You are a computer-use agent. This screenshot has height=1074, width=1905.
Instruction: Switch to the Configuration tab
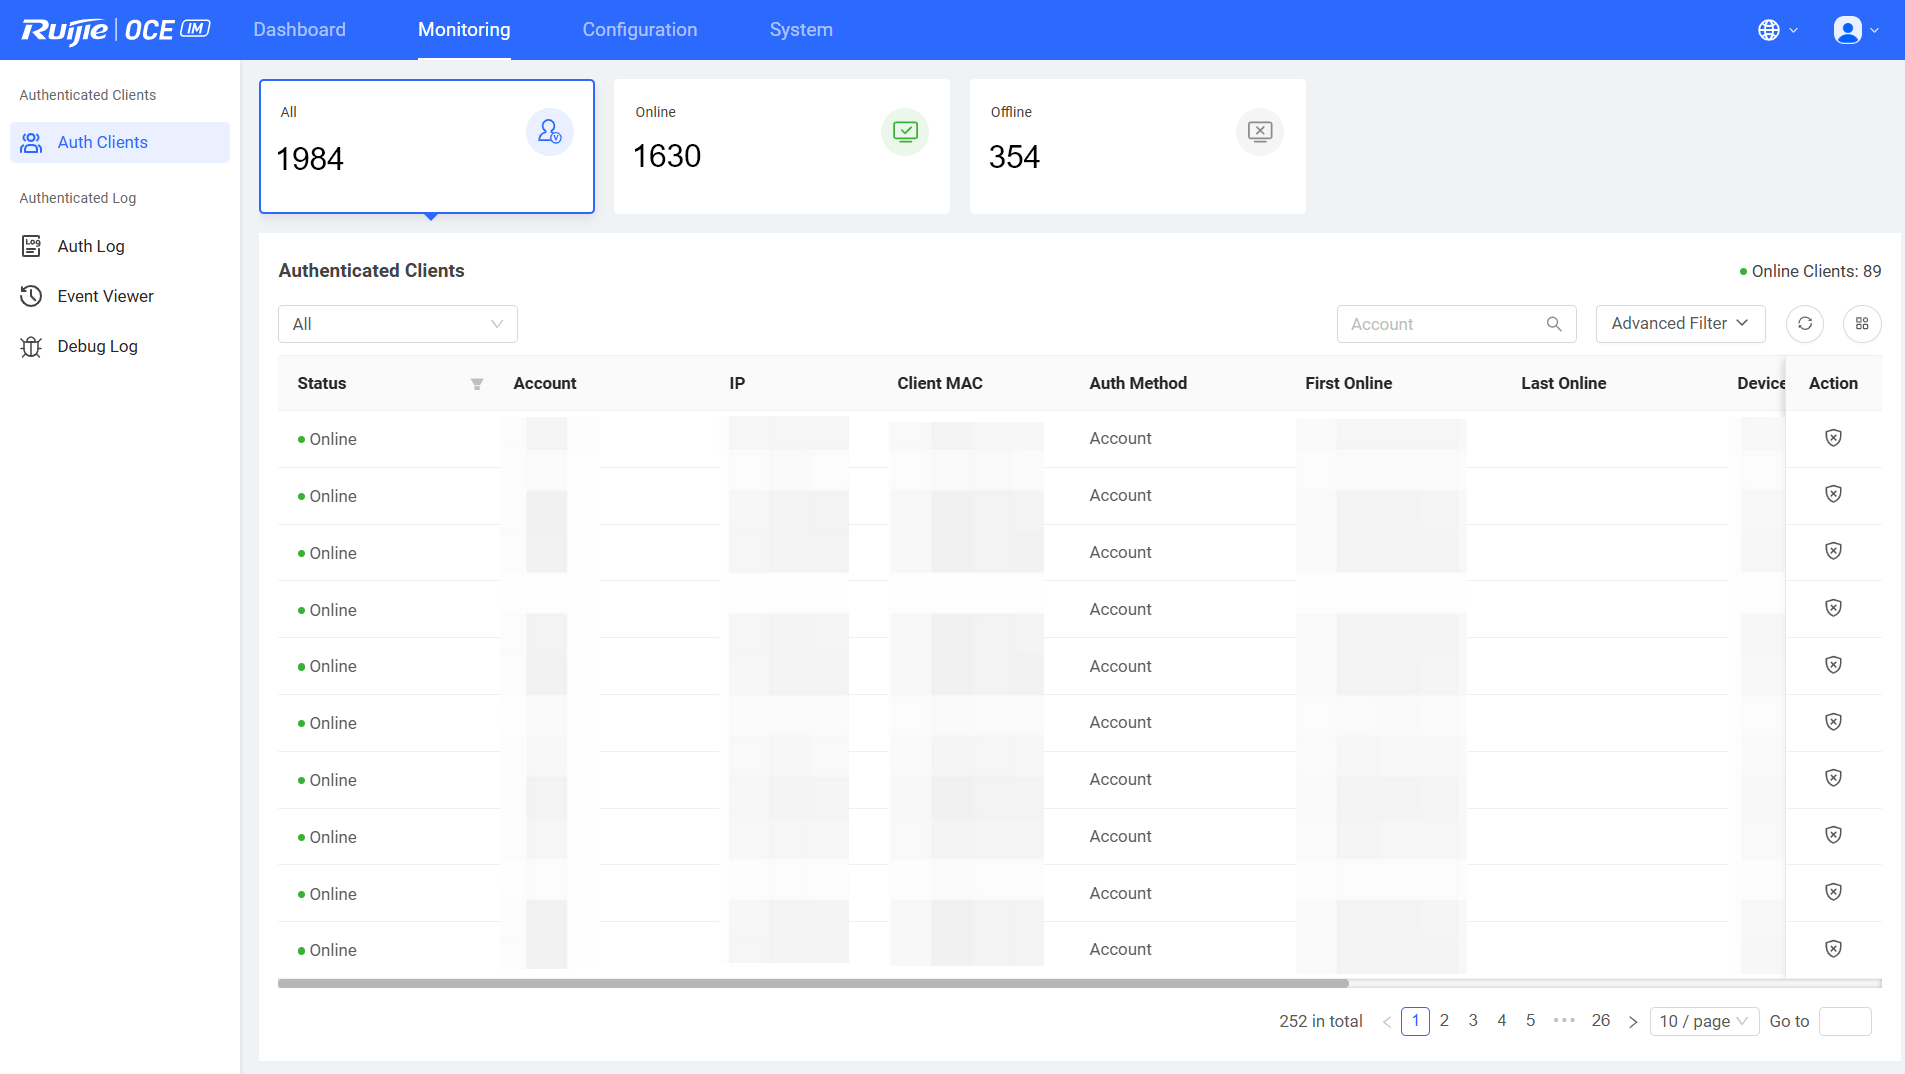click(640, 30)
